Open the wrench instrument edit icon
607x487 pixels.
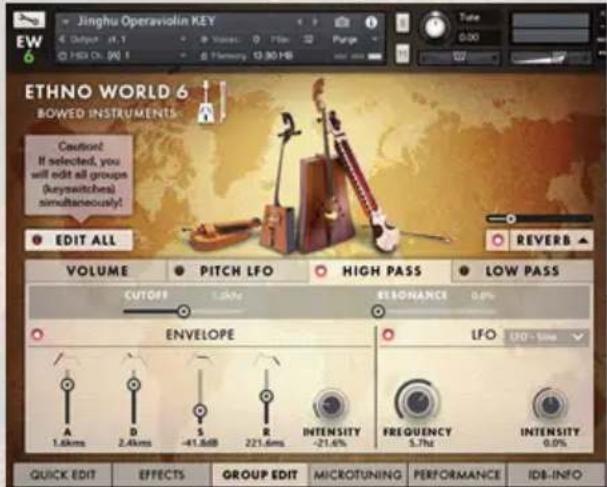pos(29,20)
